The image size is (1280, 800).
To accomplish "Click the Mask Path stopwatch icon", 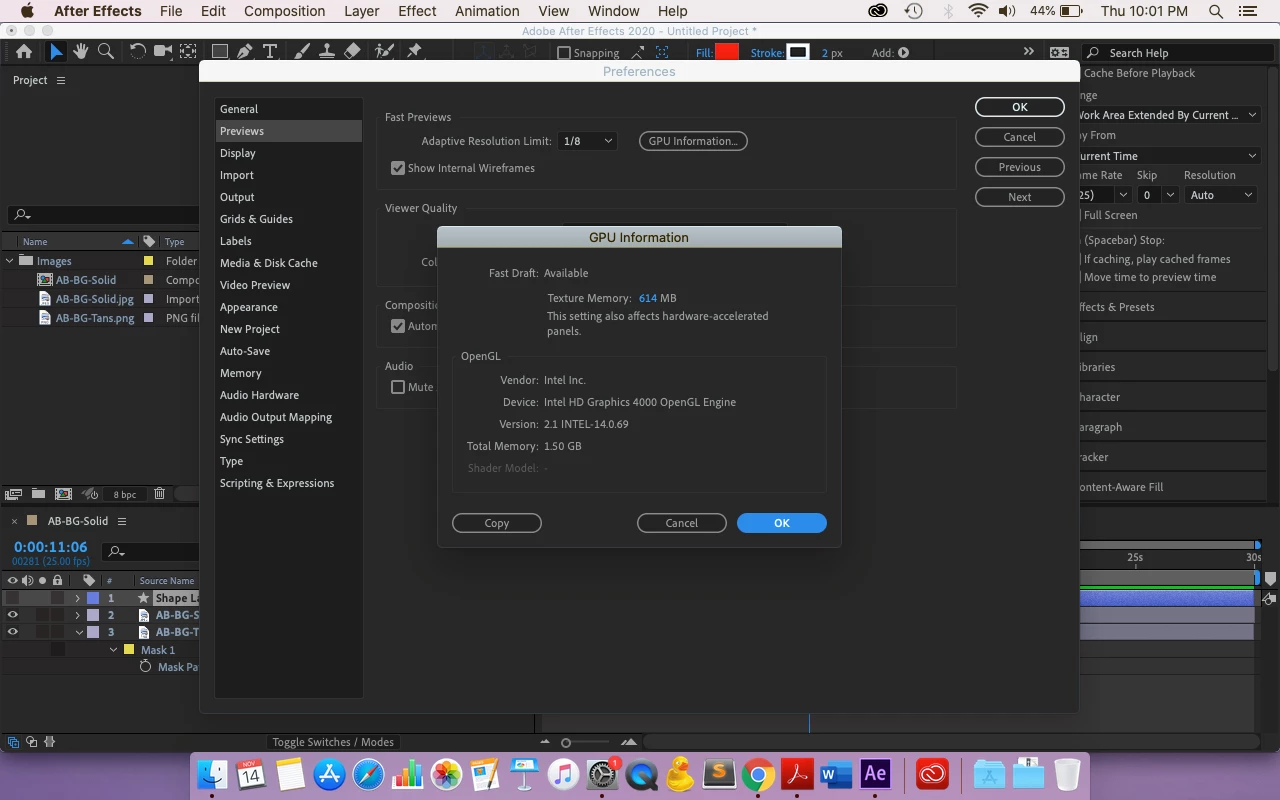I will point(146,667).
